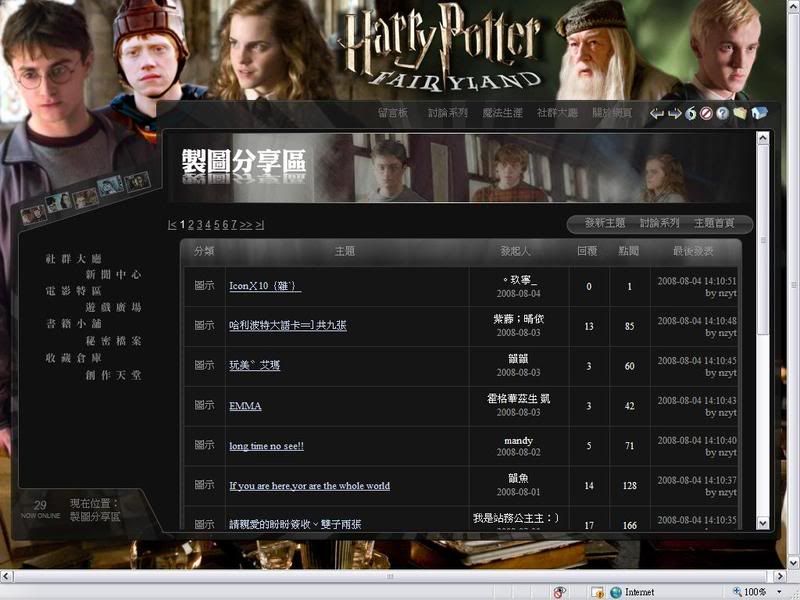Screen dimensions: 800x600
Task: Open 魔法生涯 in the top navigation
Action: pyautogui.click(x=503, y=113)
